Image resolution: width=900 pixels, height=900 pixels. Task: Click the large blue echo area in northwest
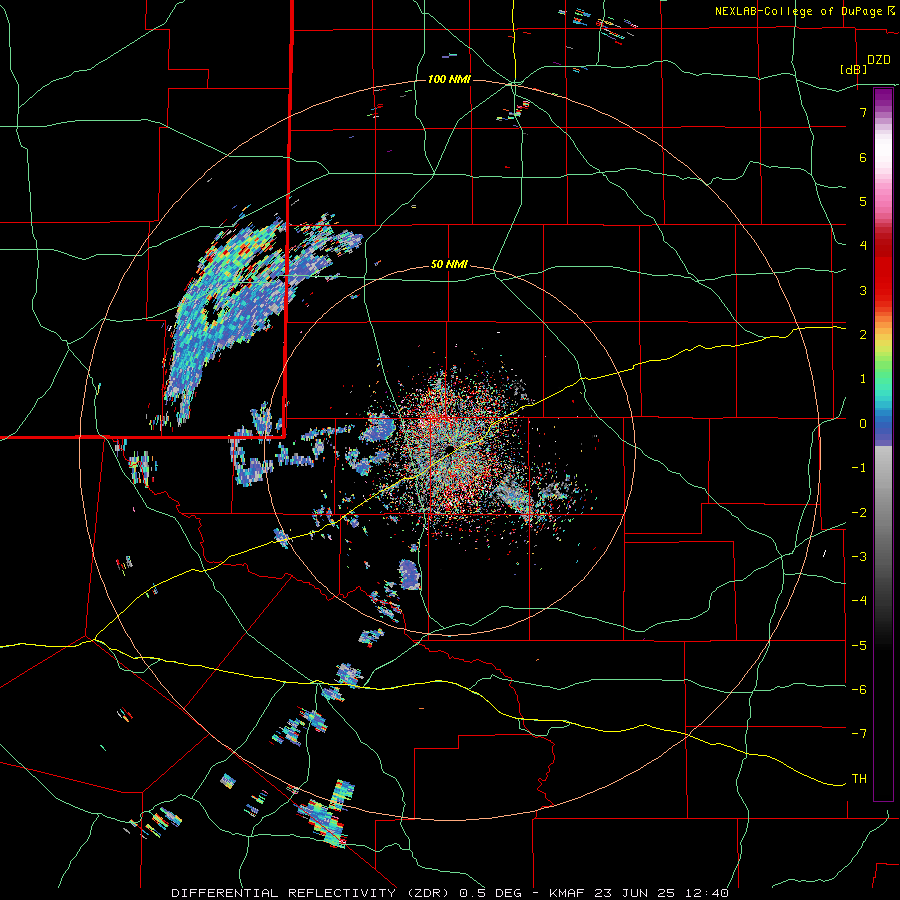click(230, 310)
